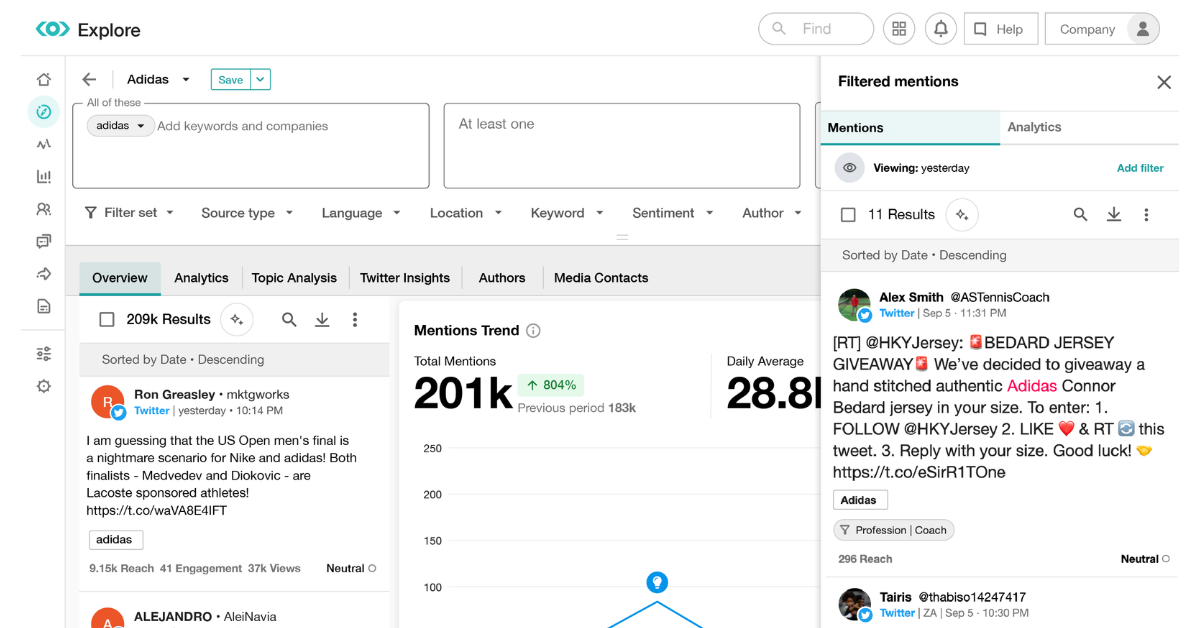Check the 11 Results select-all checkbox
The image size is (1200, 628).
pos(848,215)
